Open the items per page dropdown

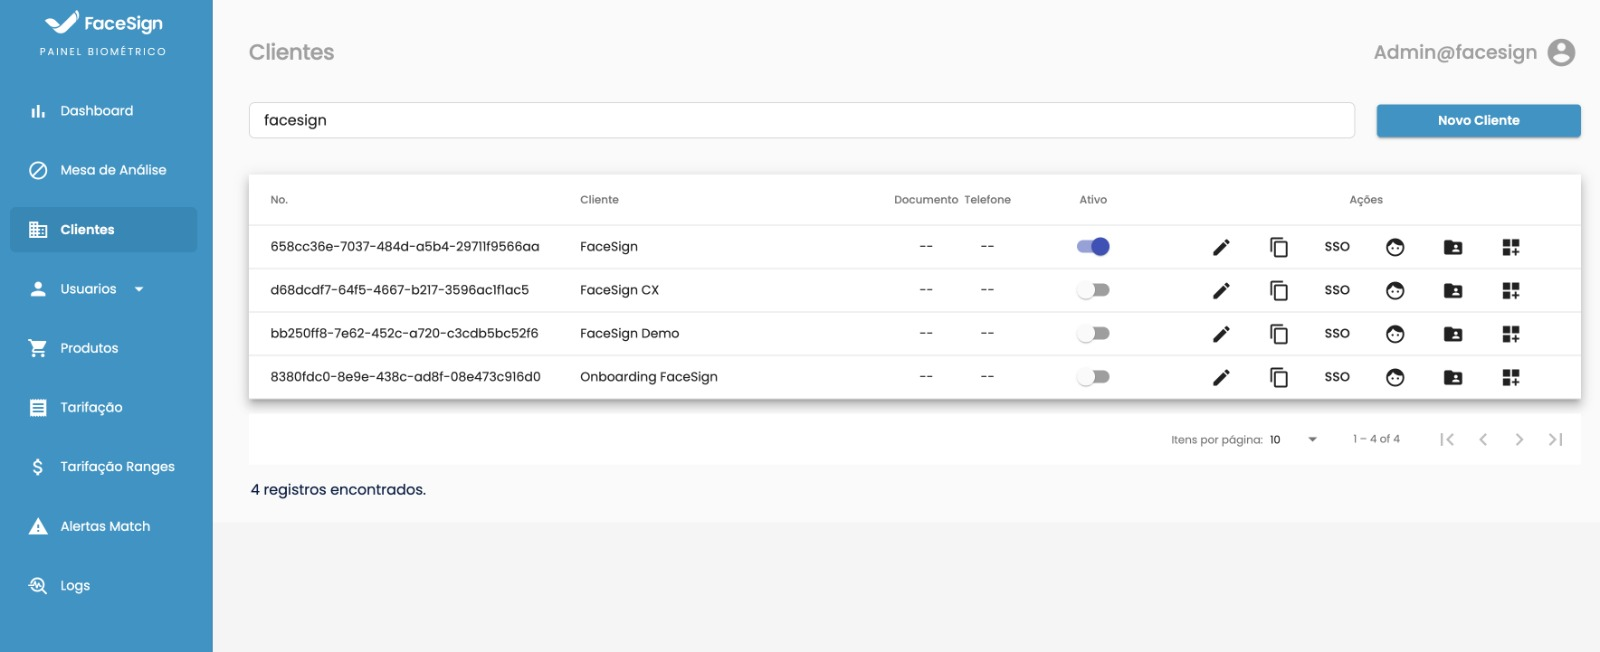[x=1294, y=440]
